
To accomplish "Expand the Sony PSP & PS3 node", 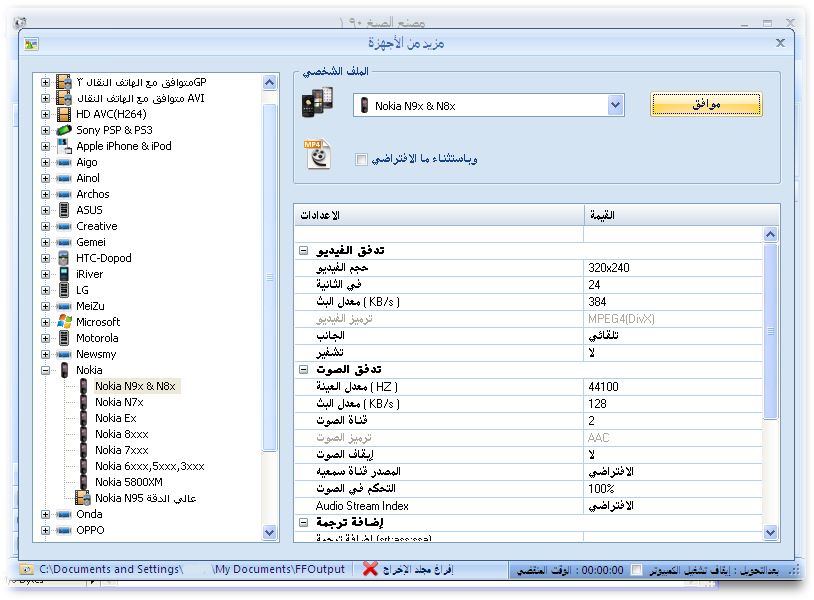I will pyautogui.click(x=46, y=130).
